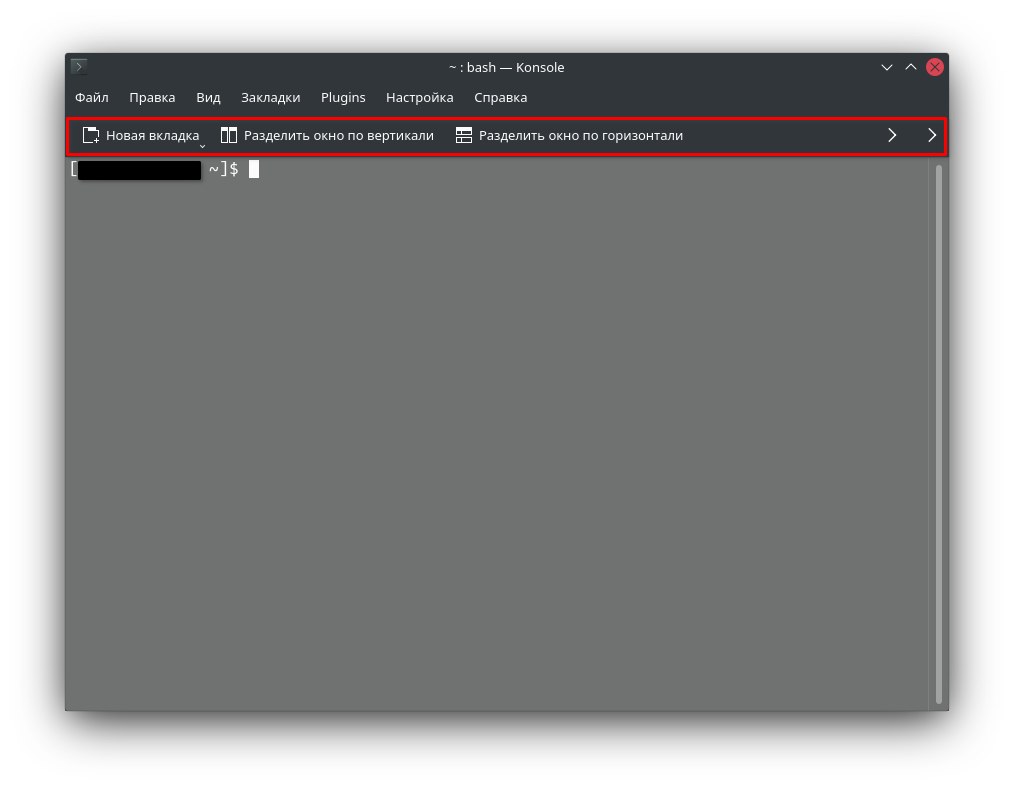Viewport: 1014px width, 788px height.
Task: Click the terminal vertical scrollbar
Action: [x=939, y=434]
